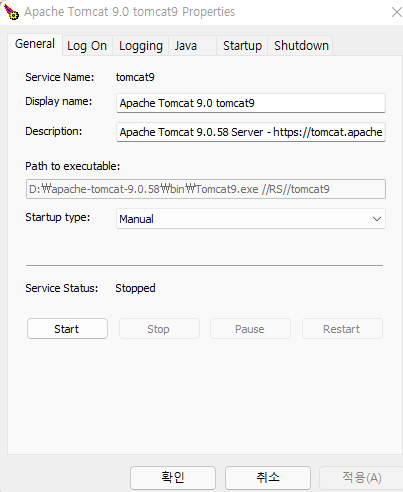Confirm with the 확인 button
The height and width of the screenshot is (492, 403).
[173, 478]
